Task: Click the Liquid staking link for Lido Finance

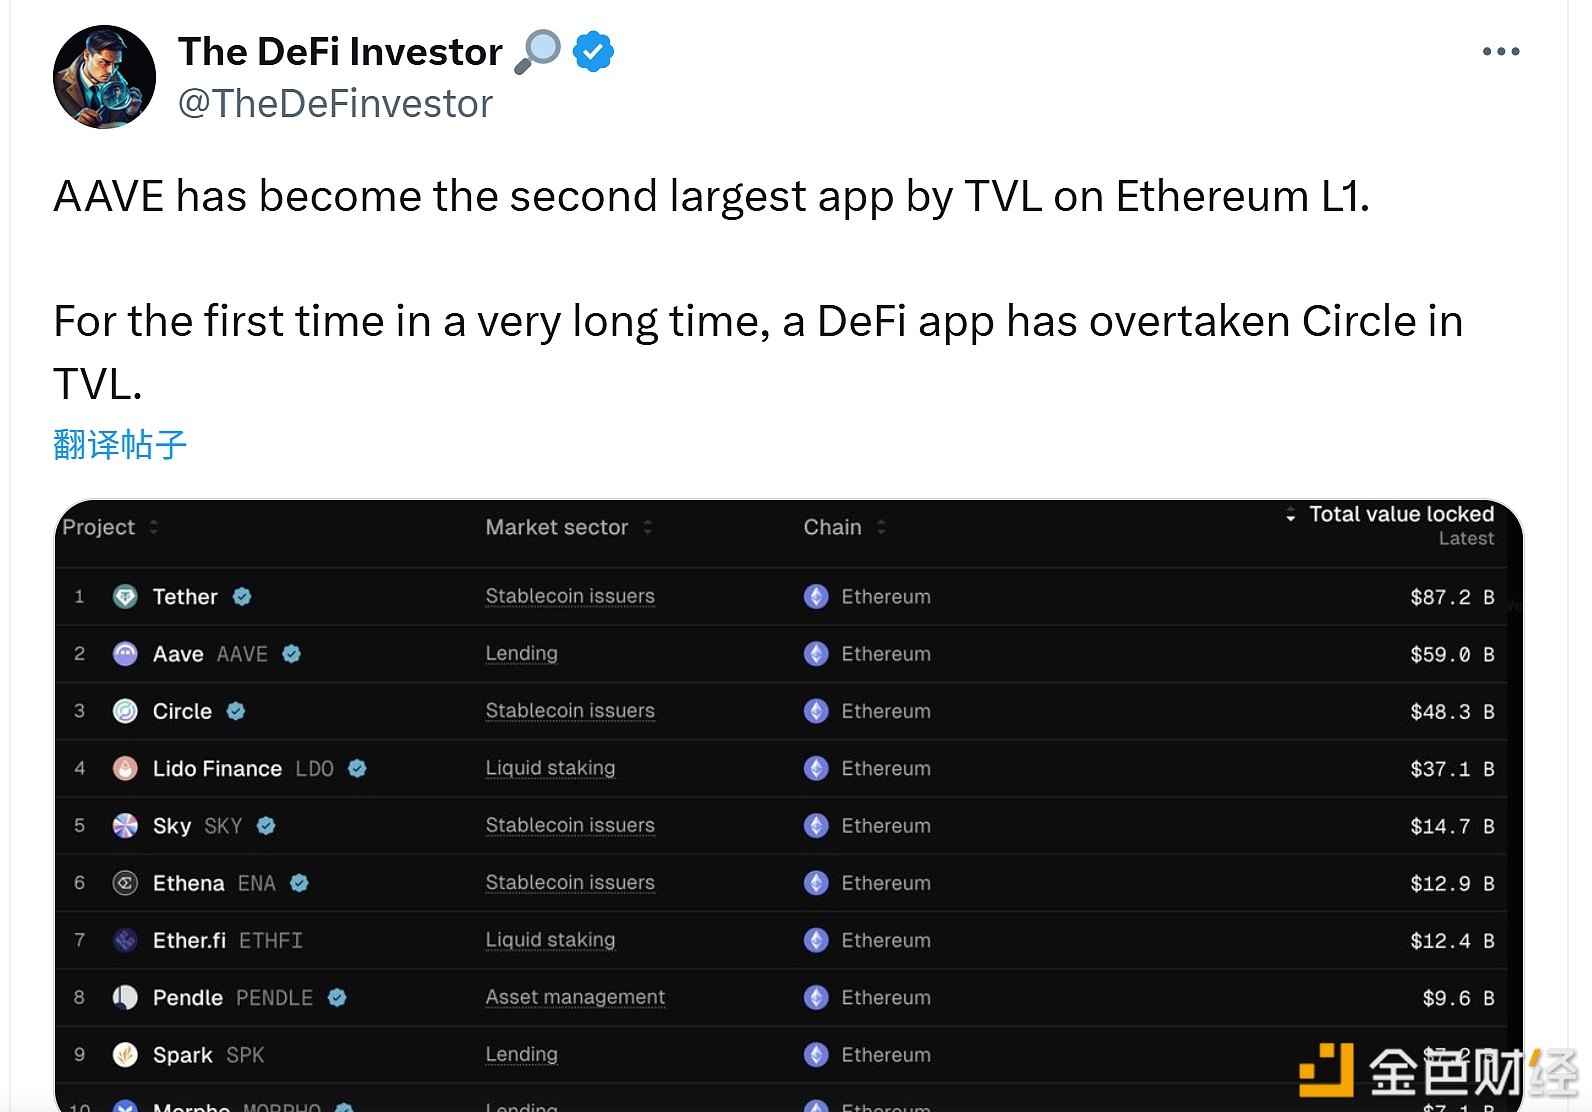Action: [x=550, y=768]
